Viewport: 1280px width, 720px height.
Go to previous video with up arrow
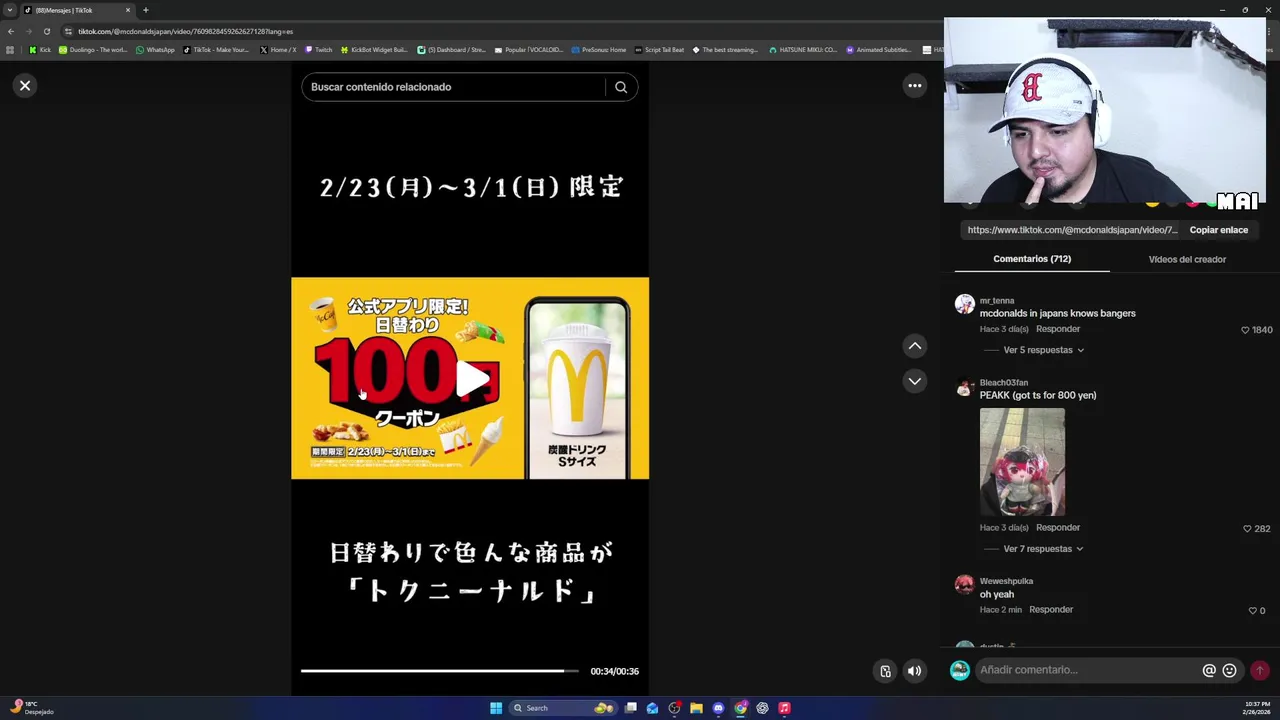click(x=914, y=346)
